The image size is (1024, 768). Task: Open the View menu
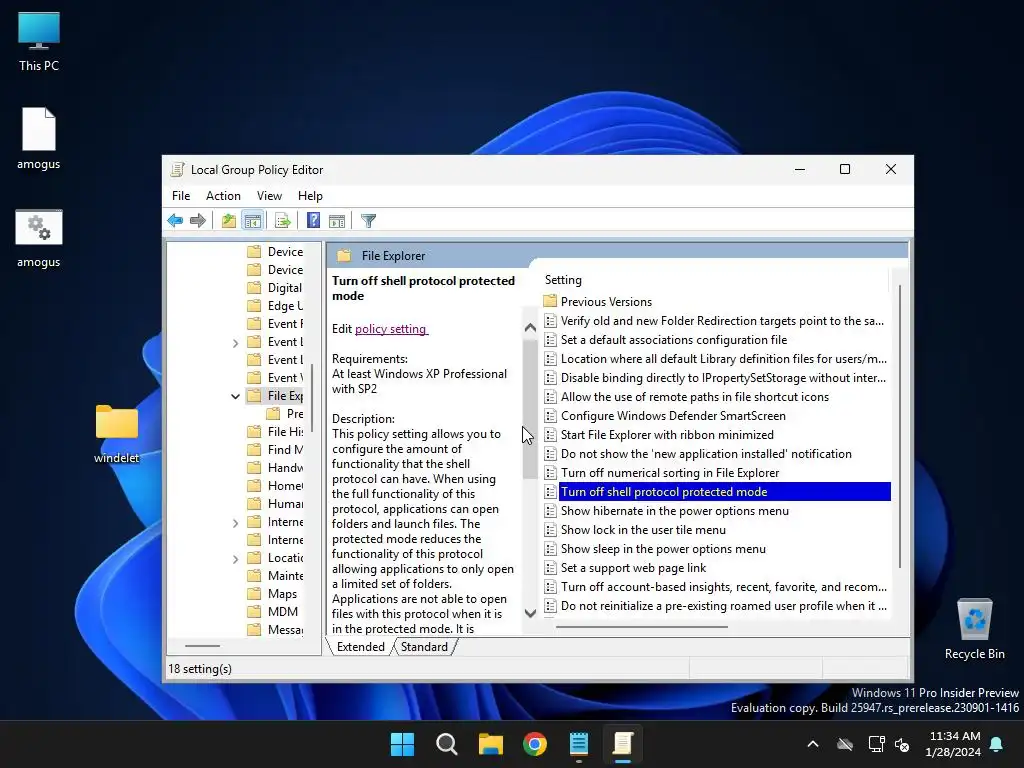[269, 196]
